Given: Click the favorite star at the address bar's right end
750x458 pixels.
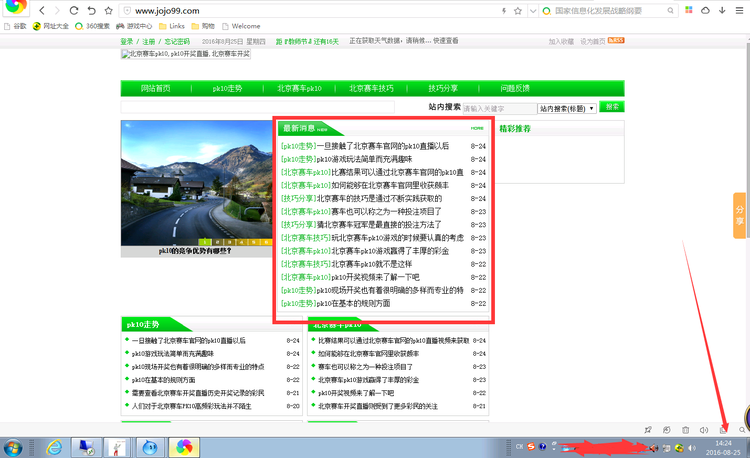Looking at the screenshot, I should point(518,11).
